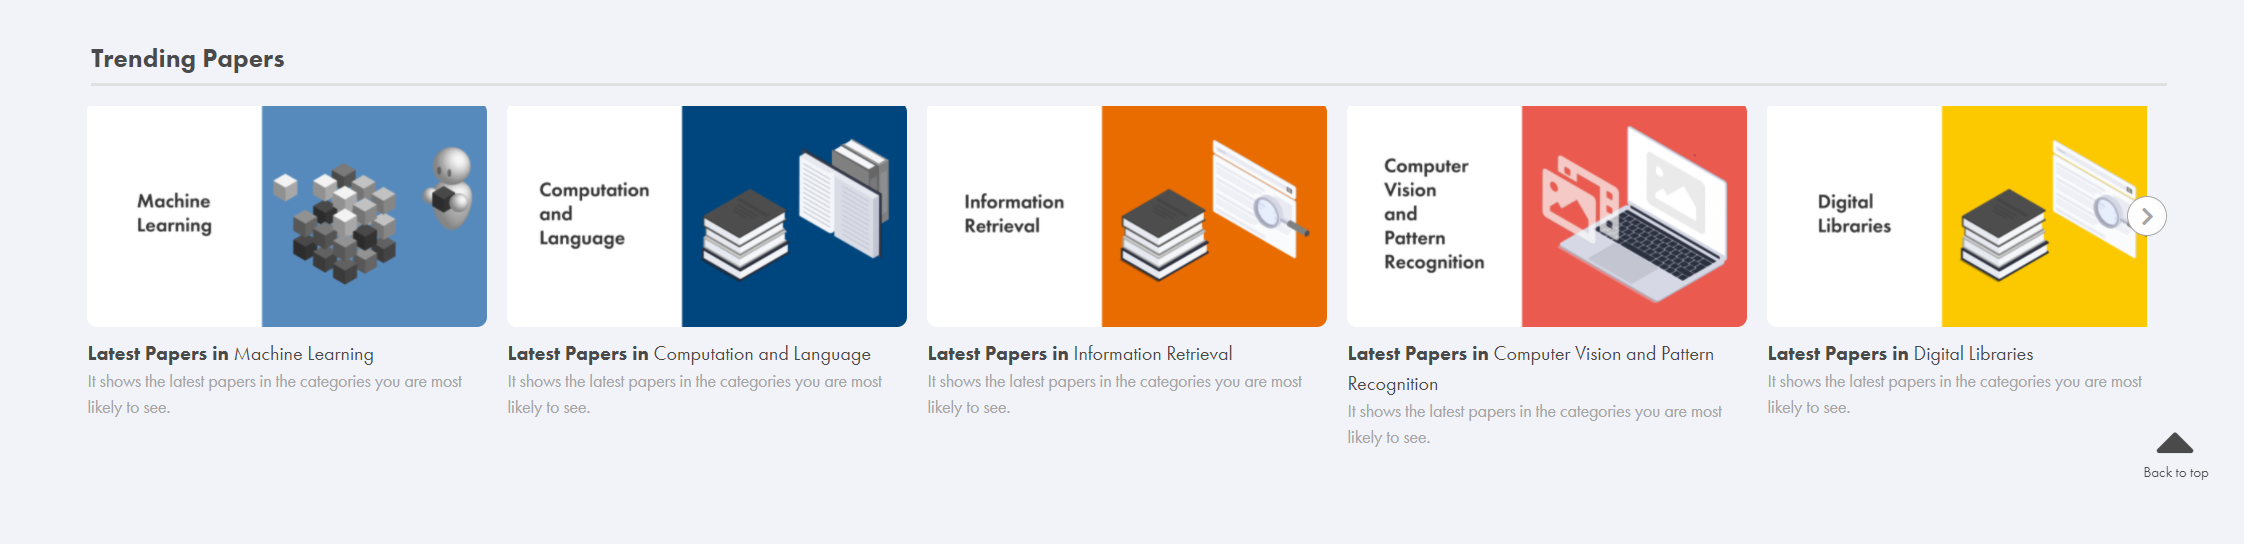Open 'Latest Papers in Computation and Language' link
The image size is (2244, 544).
pyautogui.click(x=689, y=354)
